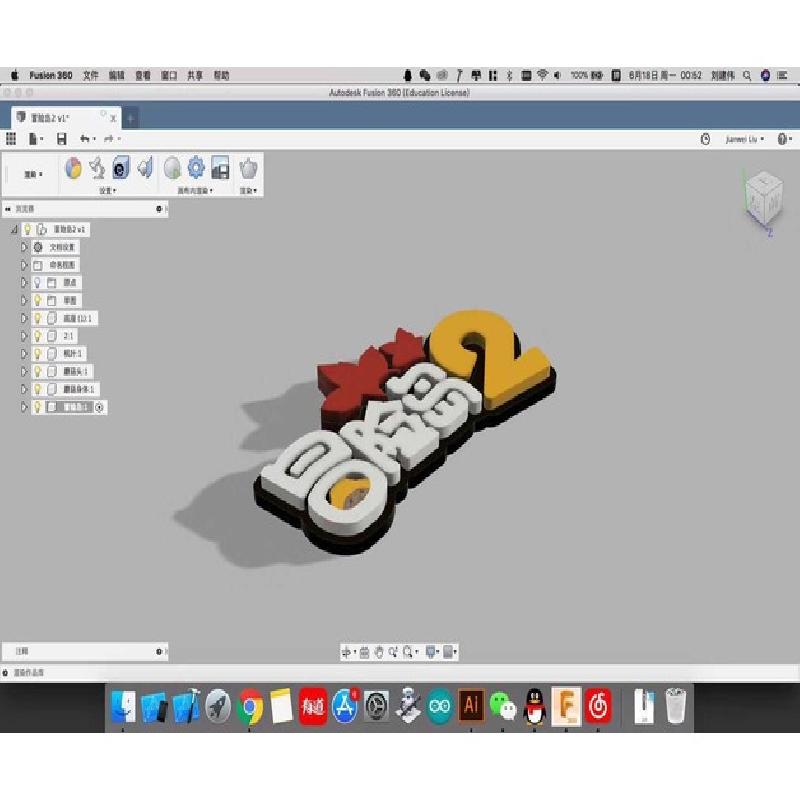This screenshot has height=800, width=800.
Task: Toggle lightbulb visibility of the Origin folder
Action: pyautogui.click(x=37, y=283)
